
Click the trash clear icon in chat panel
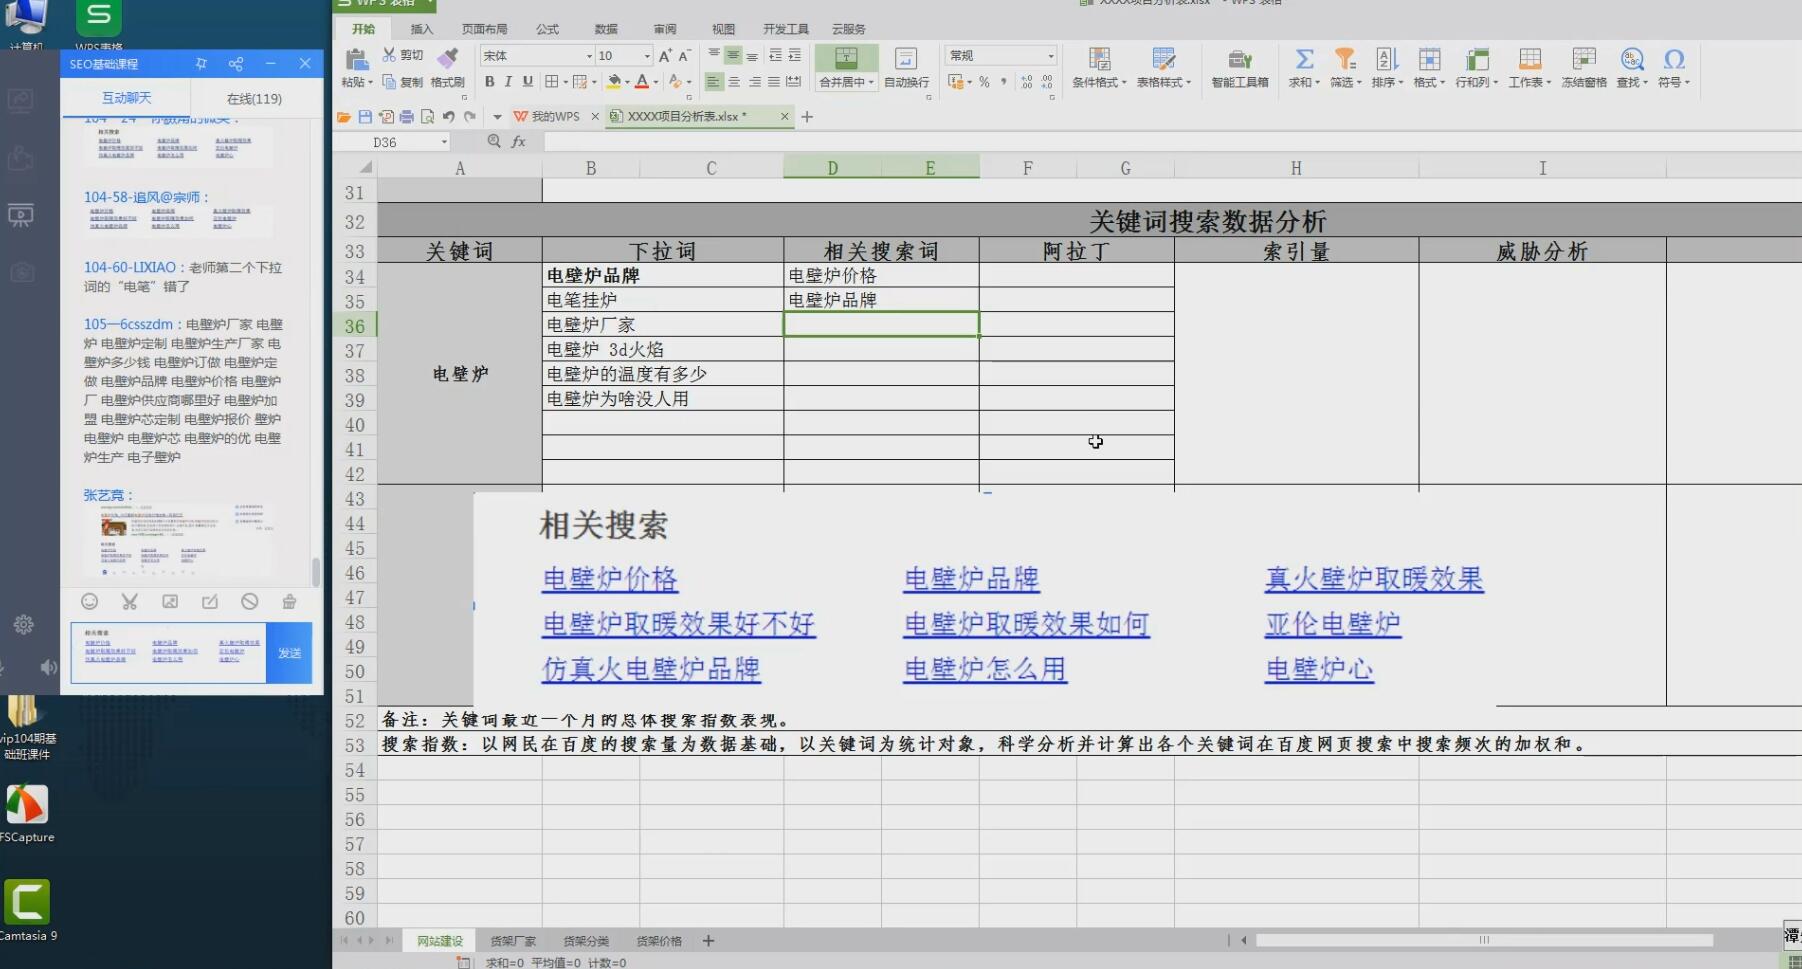[x=289, y=601]
